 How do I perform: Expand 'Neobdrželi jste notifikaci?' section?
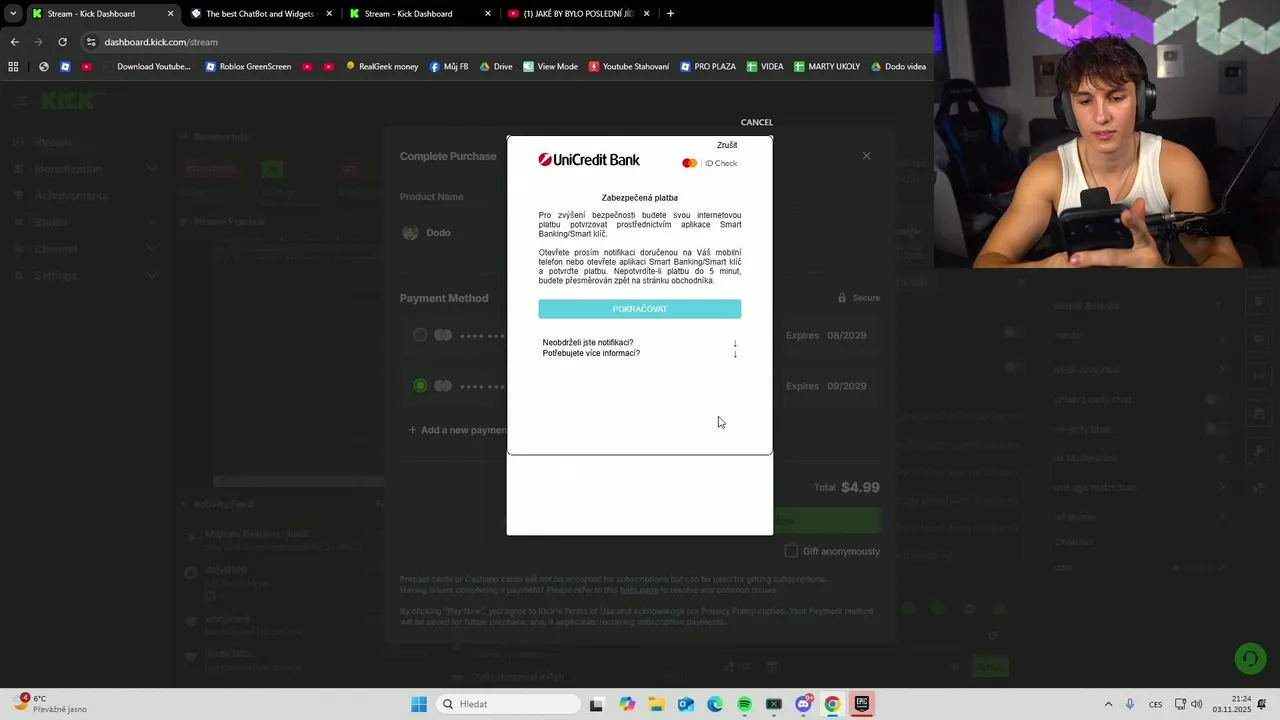[x=640, y=342]
